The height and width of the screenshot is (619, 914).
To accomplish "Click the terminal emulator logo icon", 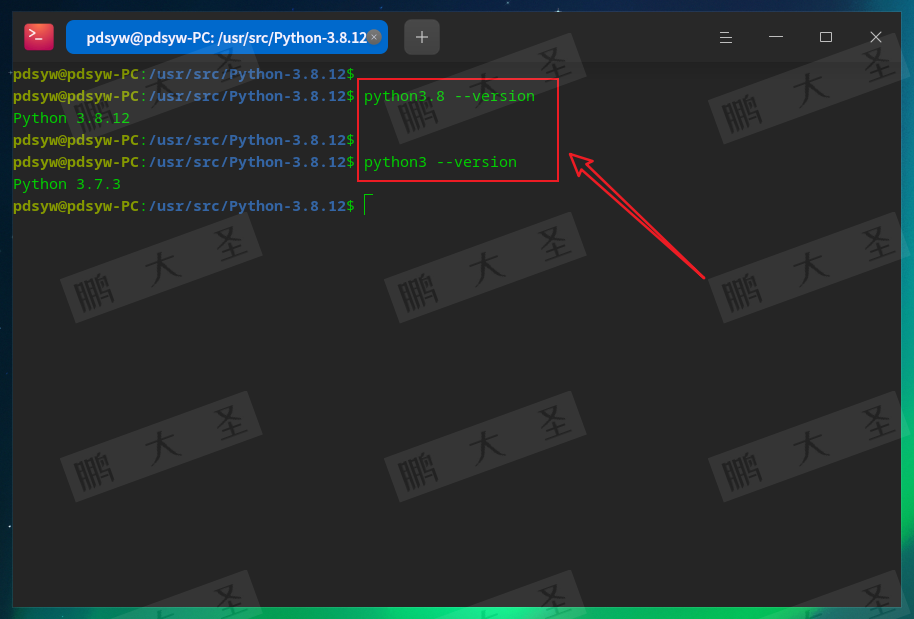I will click(38, 36).
